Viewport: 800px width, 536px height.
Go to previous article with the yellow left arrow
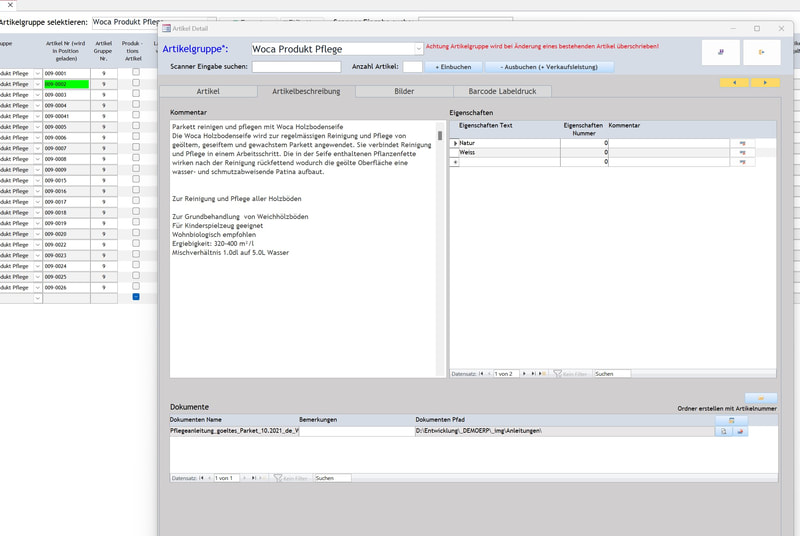coord(734,83)
